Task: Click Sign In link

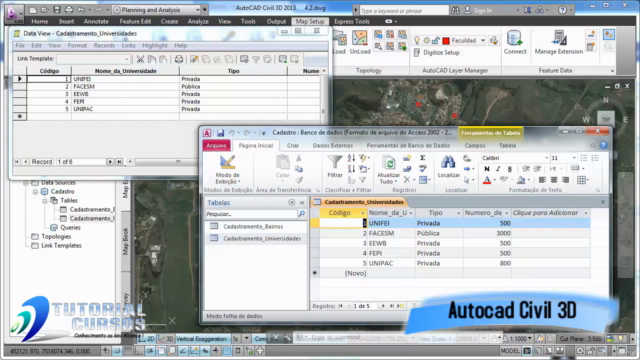Action: [x=483, y=11]
